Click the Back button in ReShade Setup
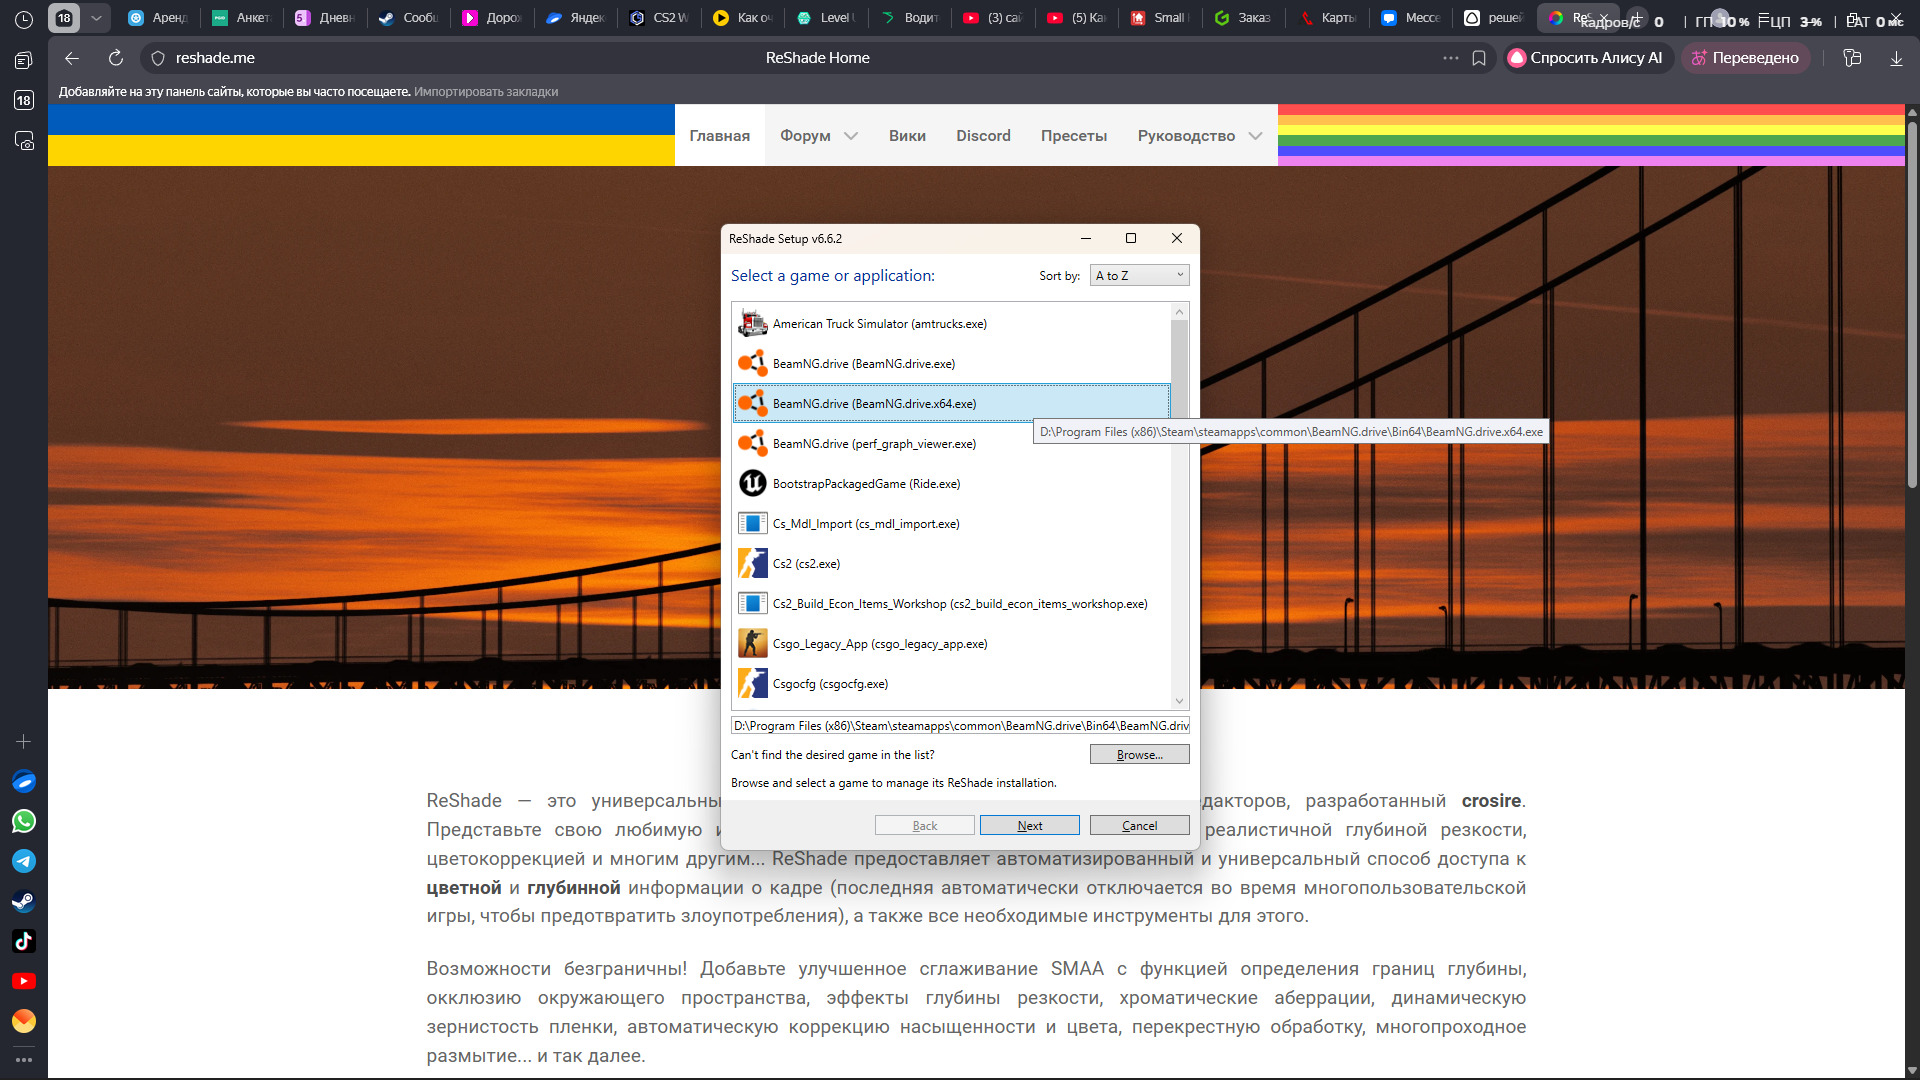 tap(924, 825)
